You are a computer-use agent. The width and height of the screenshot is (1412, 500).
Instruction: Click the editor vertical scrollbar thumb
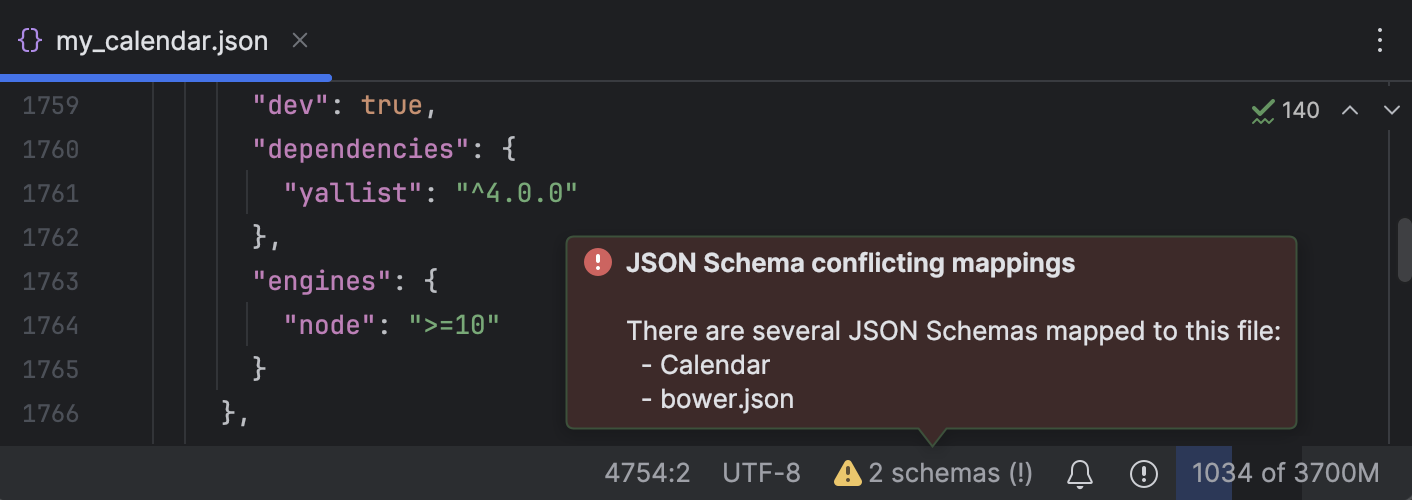1403,248
